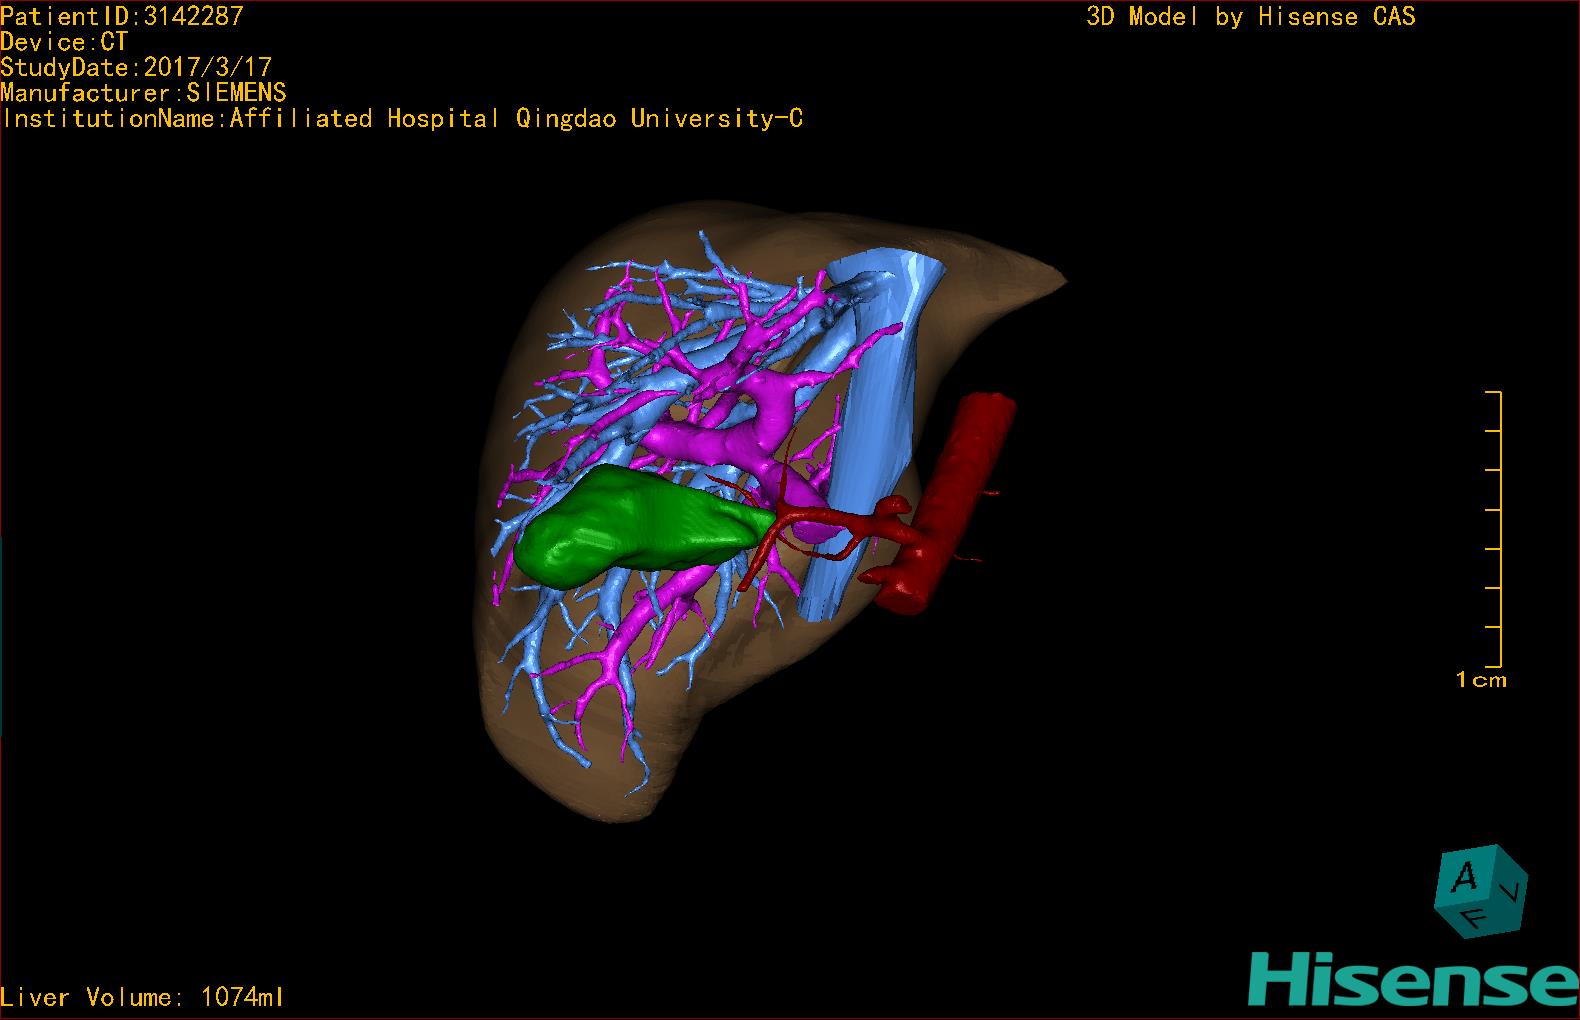Screen dimensions: 1580x1020
Task: Click the InstitutionName Qingdao University text
Action: coord(402,119)
